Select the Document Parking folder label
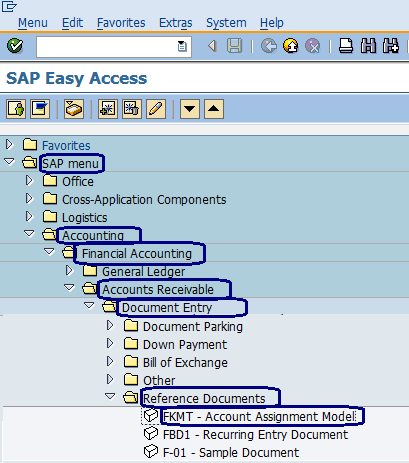 pos(193,327)
